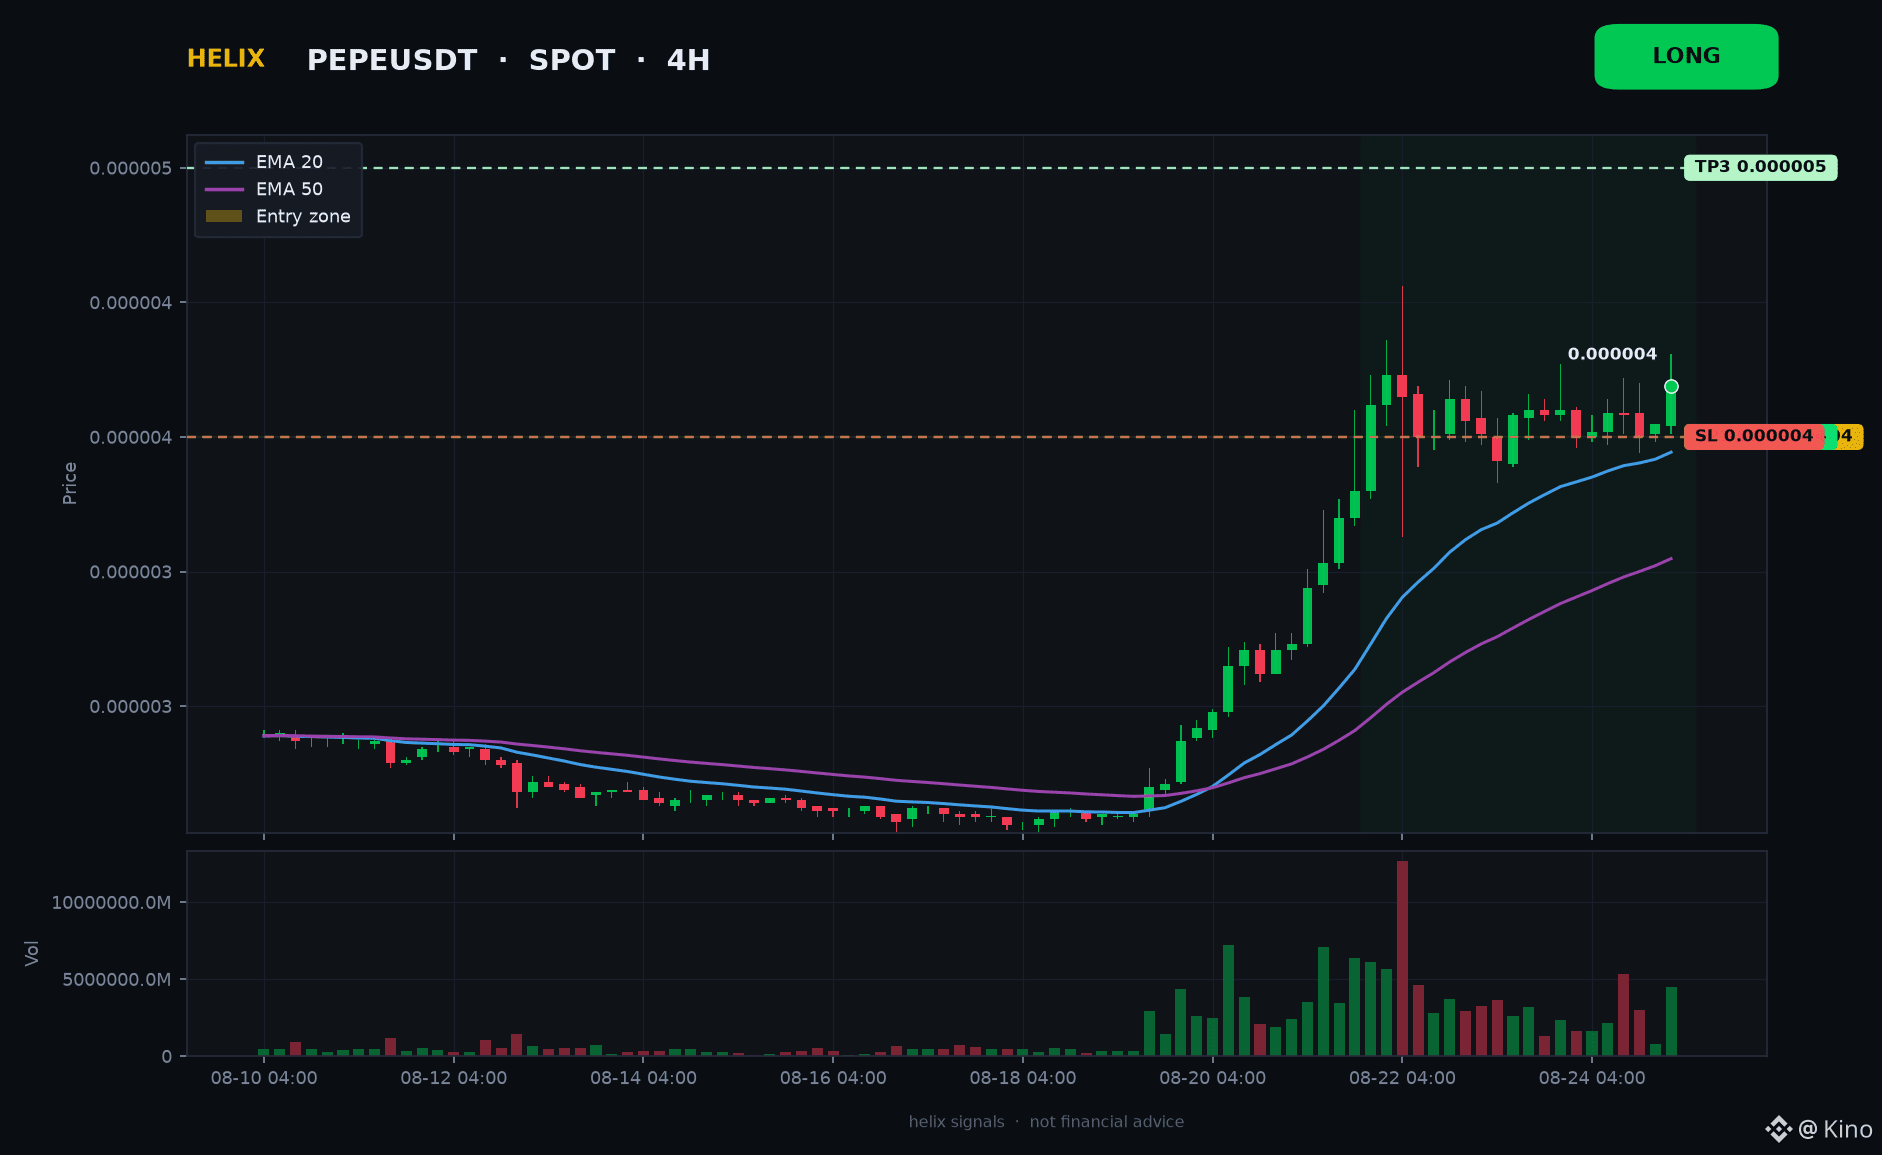Click the 08-18 04:00 date label
The width and height of the screenshot is (1882, 1155).
click(1023, 1078)
